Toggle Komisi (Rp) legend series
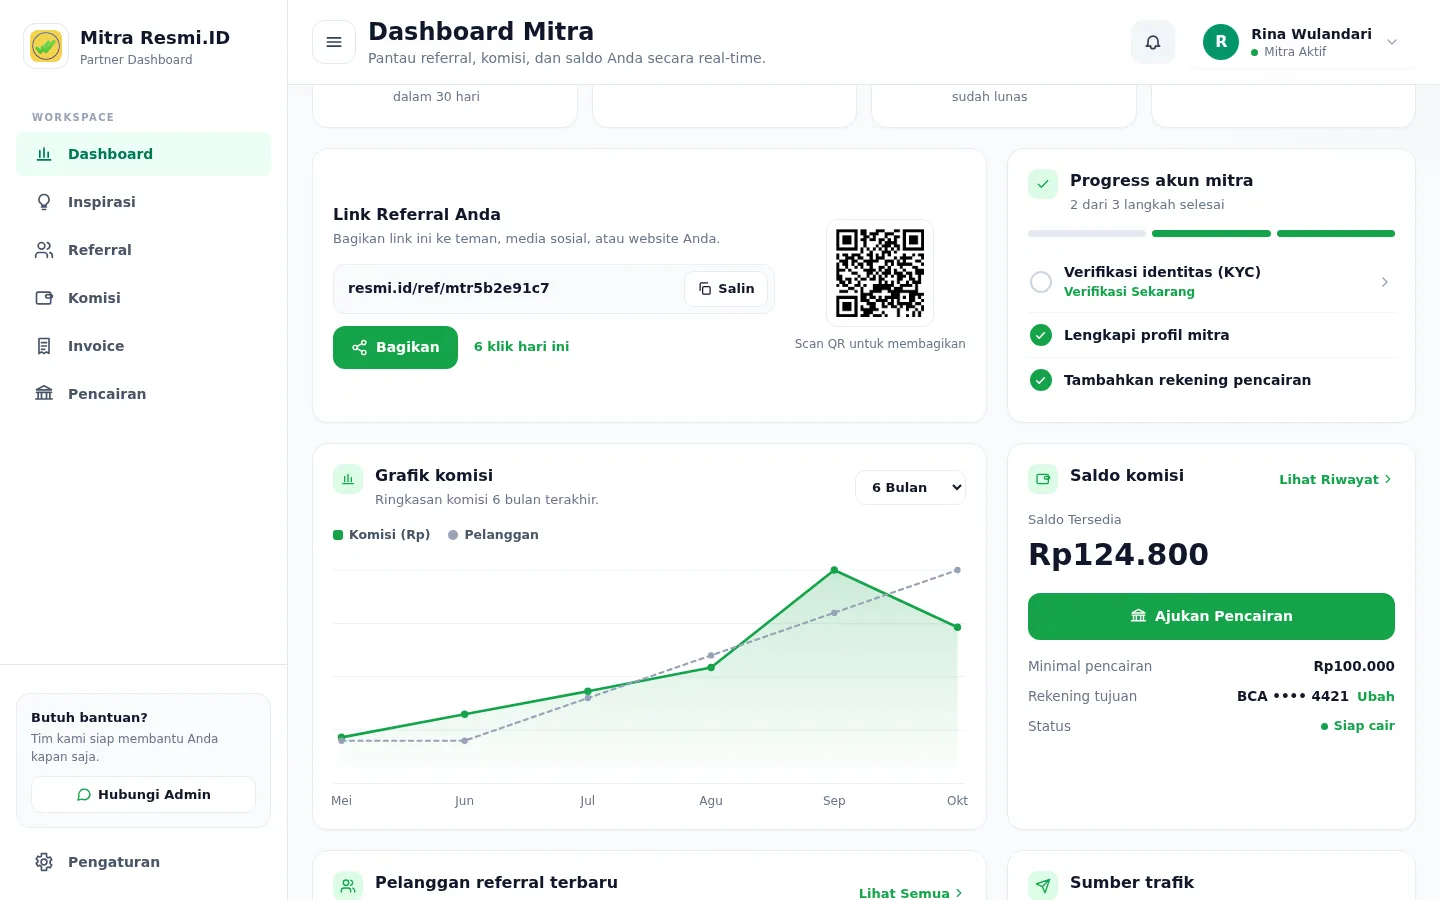Image resolution: width=1440 pixels, height=900 pixels. [382, 535]
